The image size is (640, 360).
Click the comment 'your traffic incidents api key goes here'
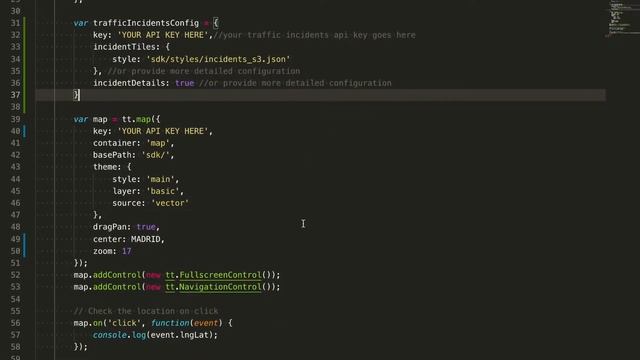[x=315, y=35]
